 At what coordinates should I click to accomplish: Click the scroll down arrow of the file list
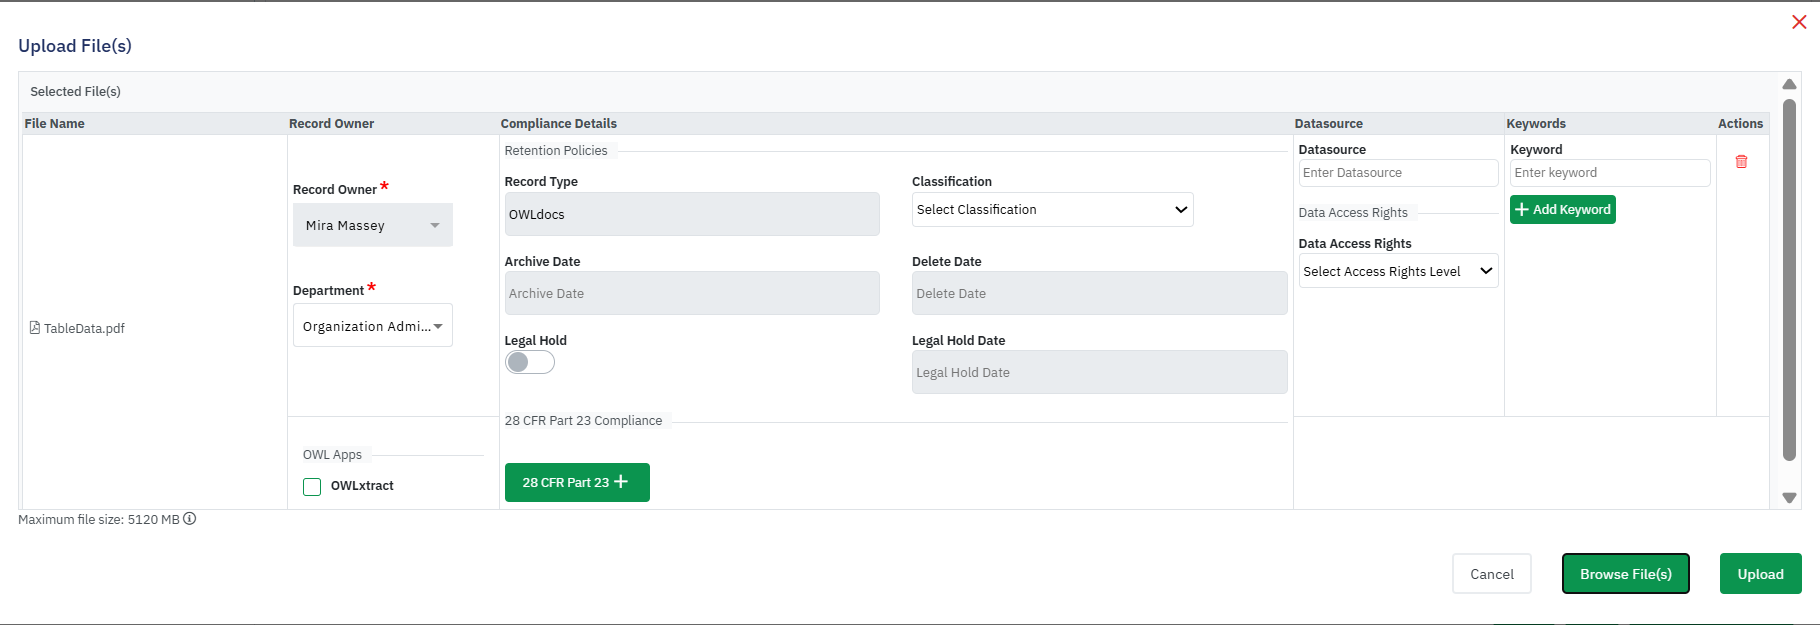click(1790, 498)
